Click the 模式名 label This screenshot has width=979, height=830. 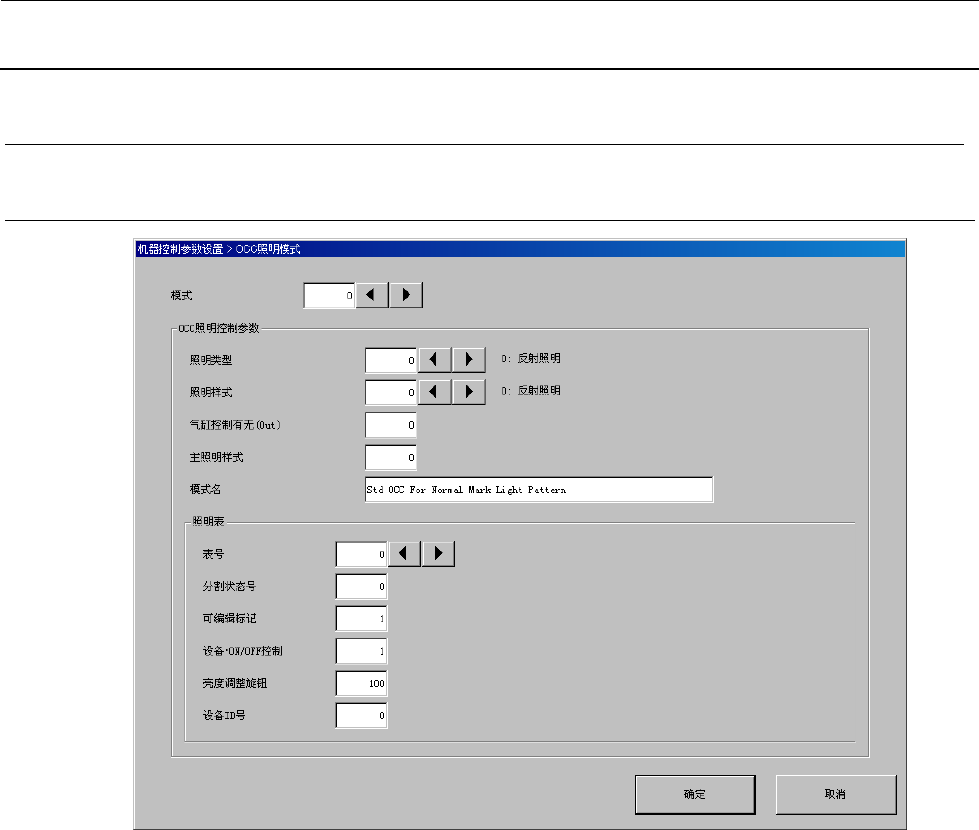click(205, 489)
